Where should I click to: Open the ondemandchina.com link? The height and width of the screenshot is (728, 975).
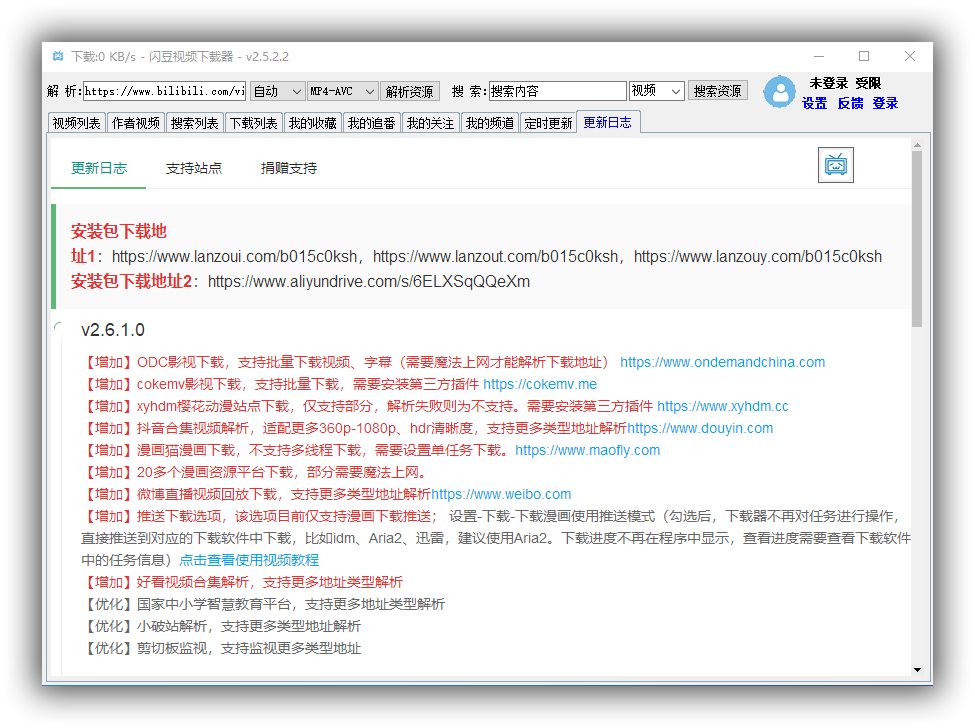pos(722,363)
